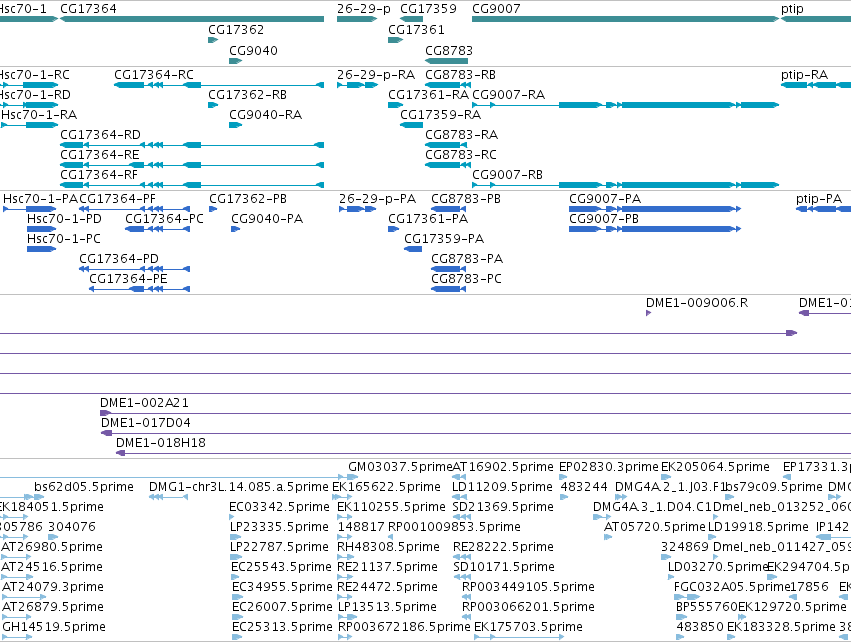Click transcript label CG17361-RA
The height and width of the screenshot is (642, 851).
[428, 94]
